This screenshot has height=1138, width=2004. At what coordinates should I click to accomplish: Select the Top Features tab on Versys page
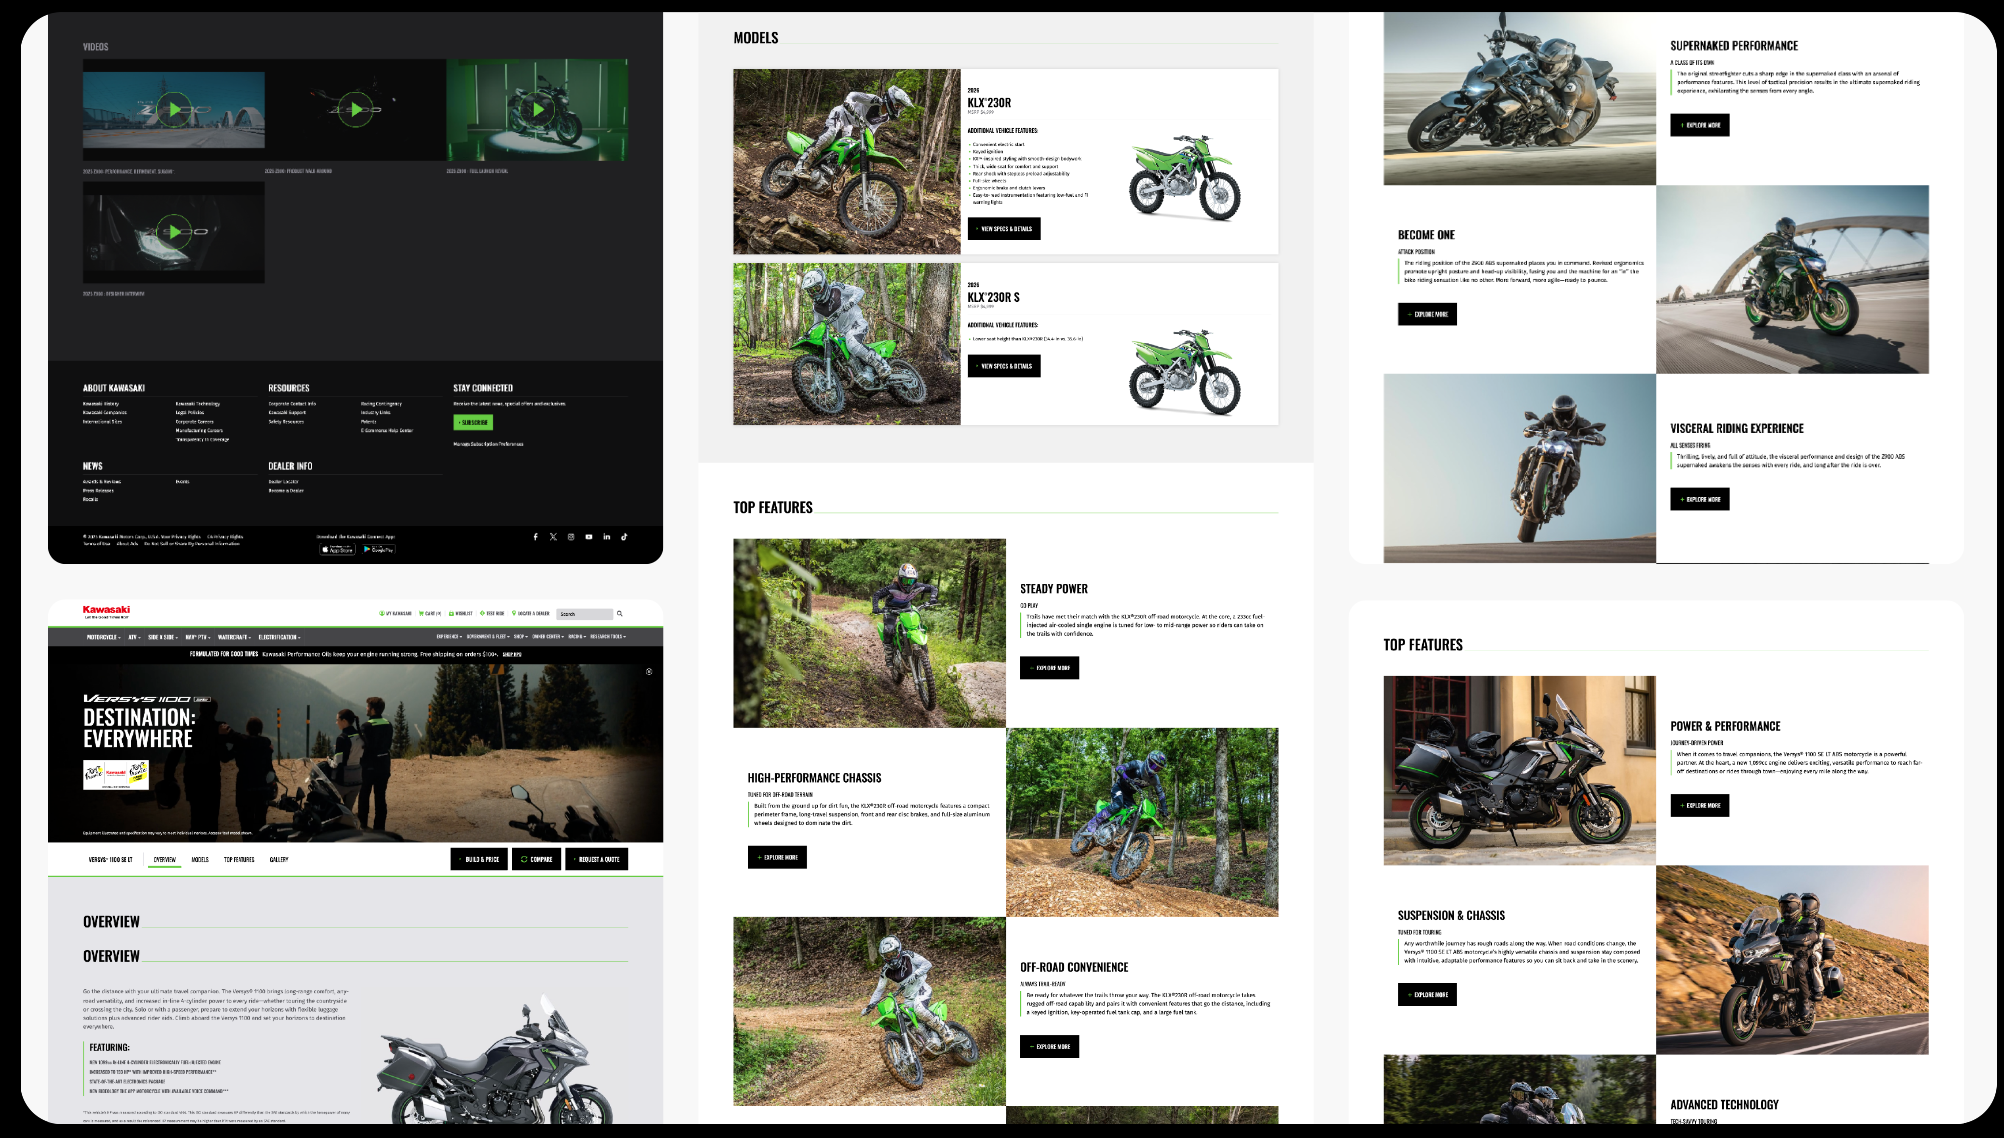pyautogui.click(x=239, y=859)
